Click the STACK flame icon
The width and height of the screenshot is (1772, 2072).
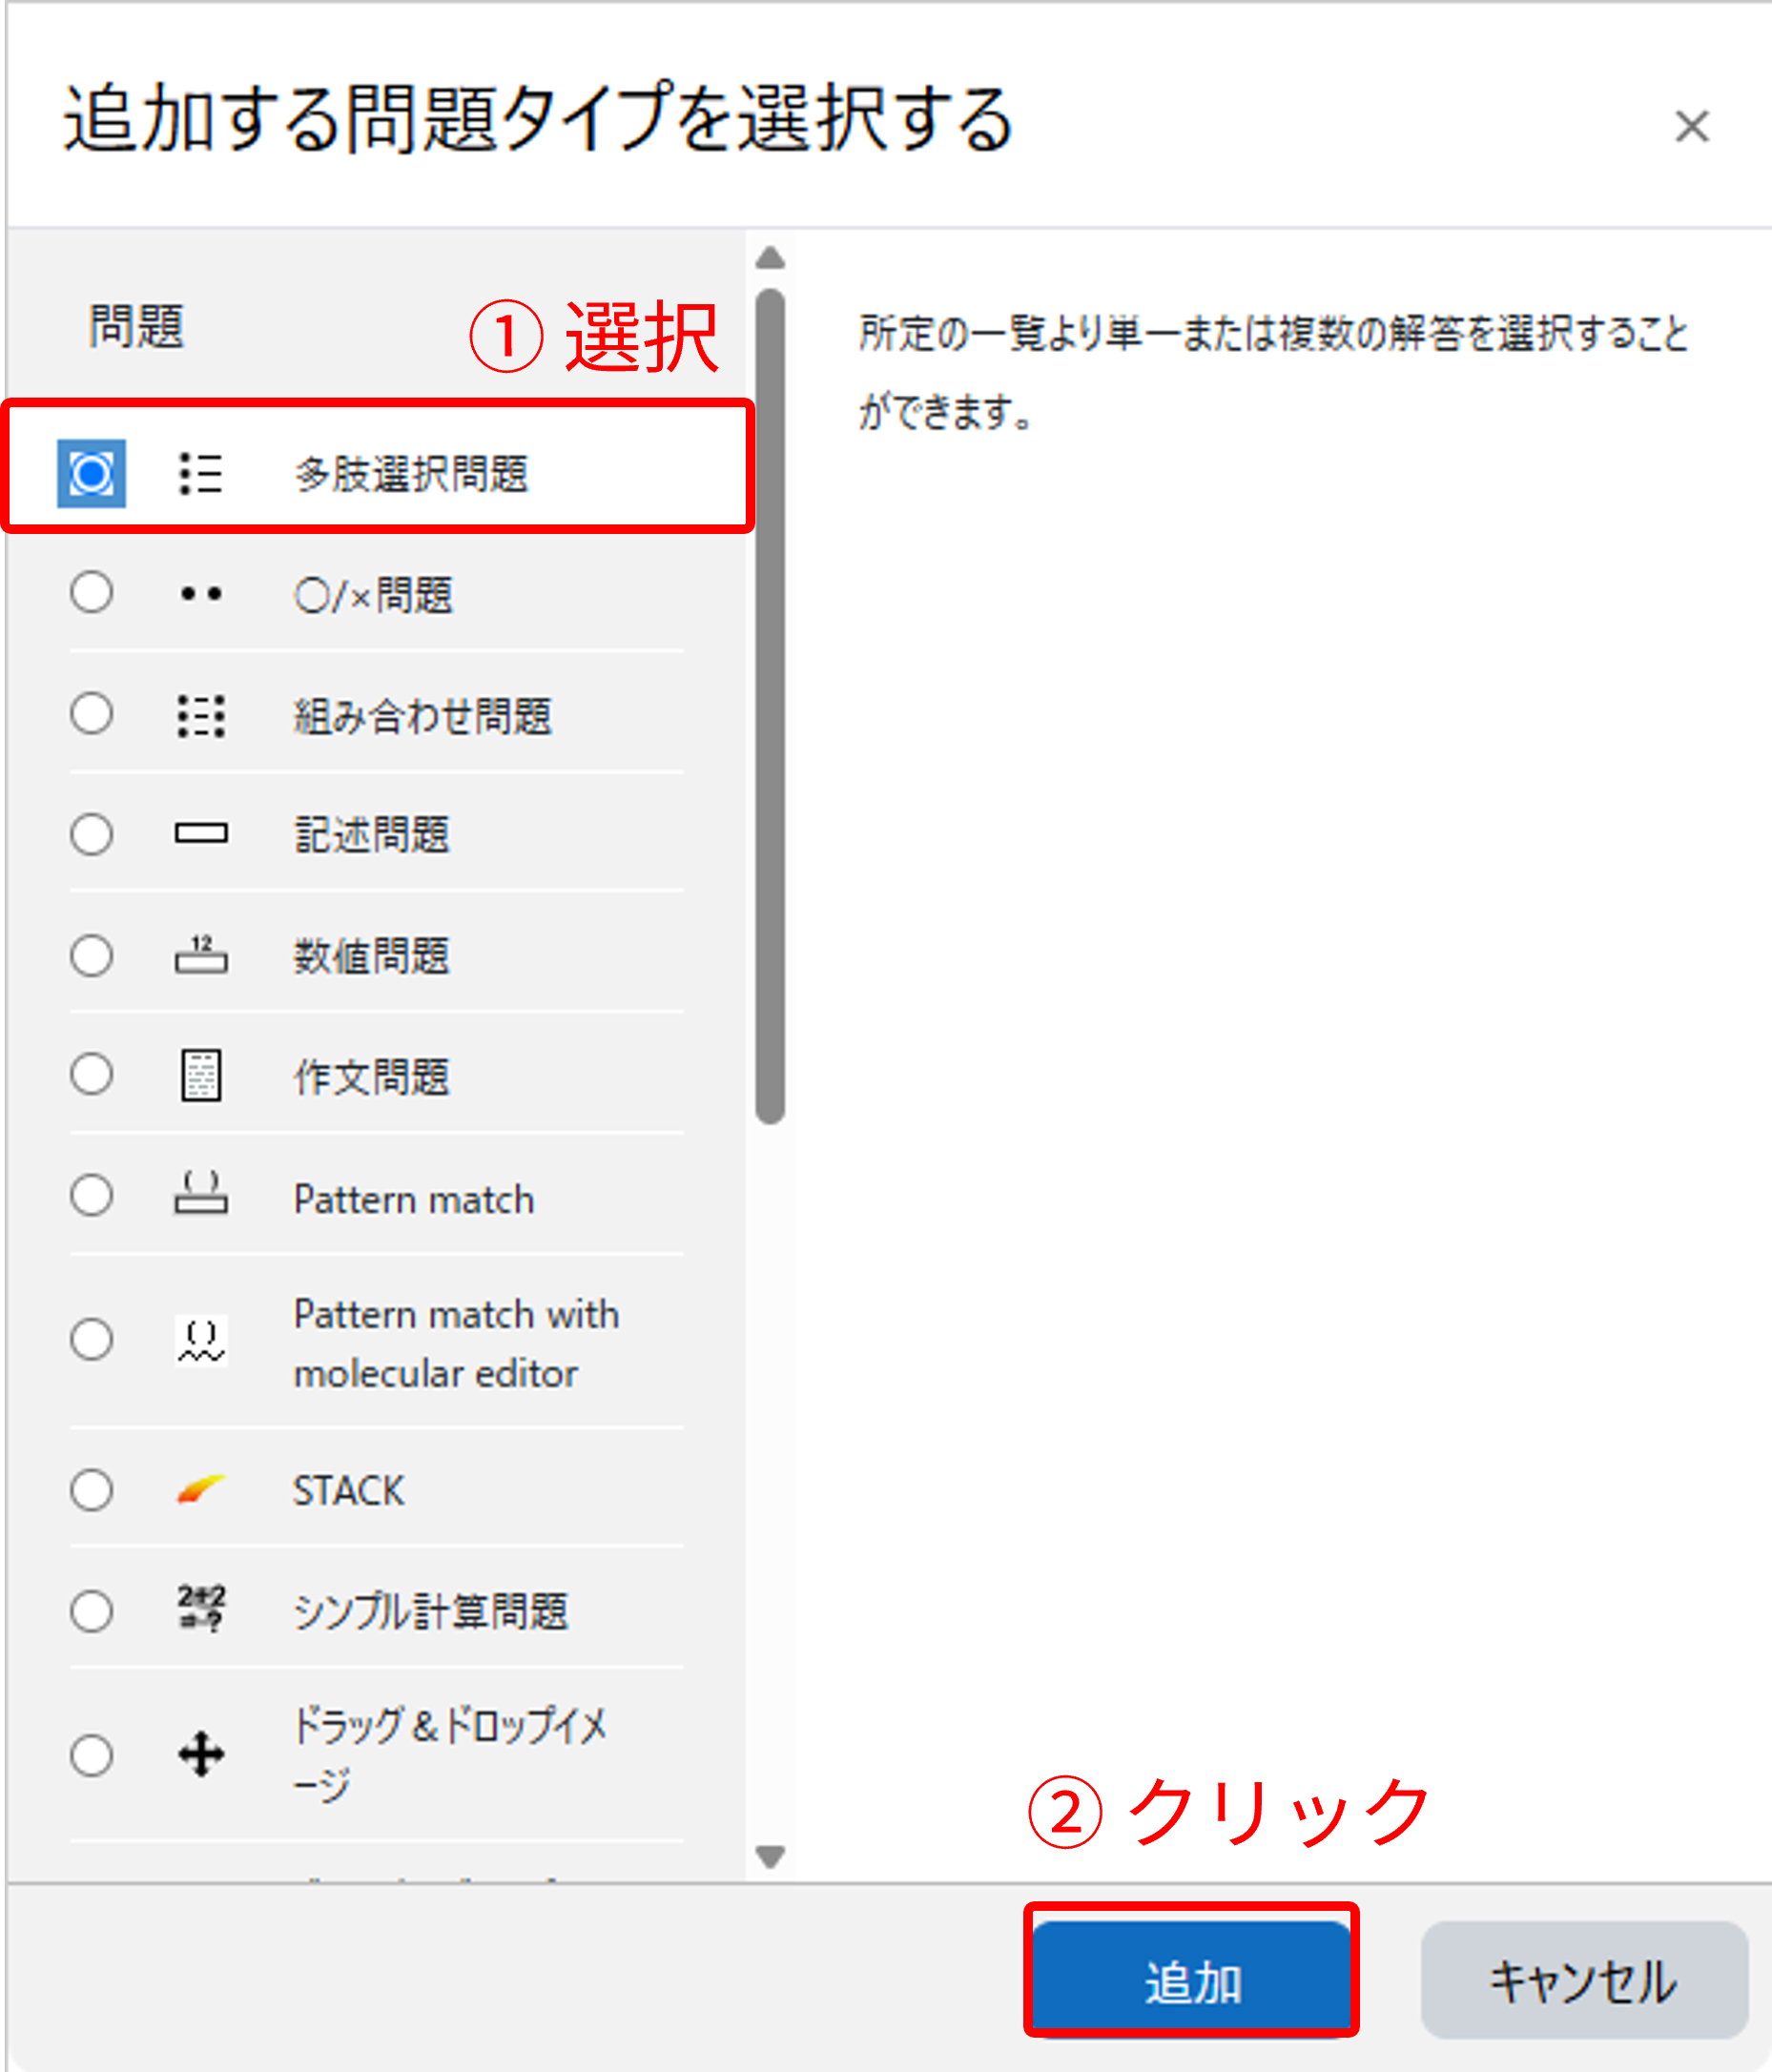click(x=200, y=1489)
